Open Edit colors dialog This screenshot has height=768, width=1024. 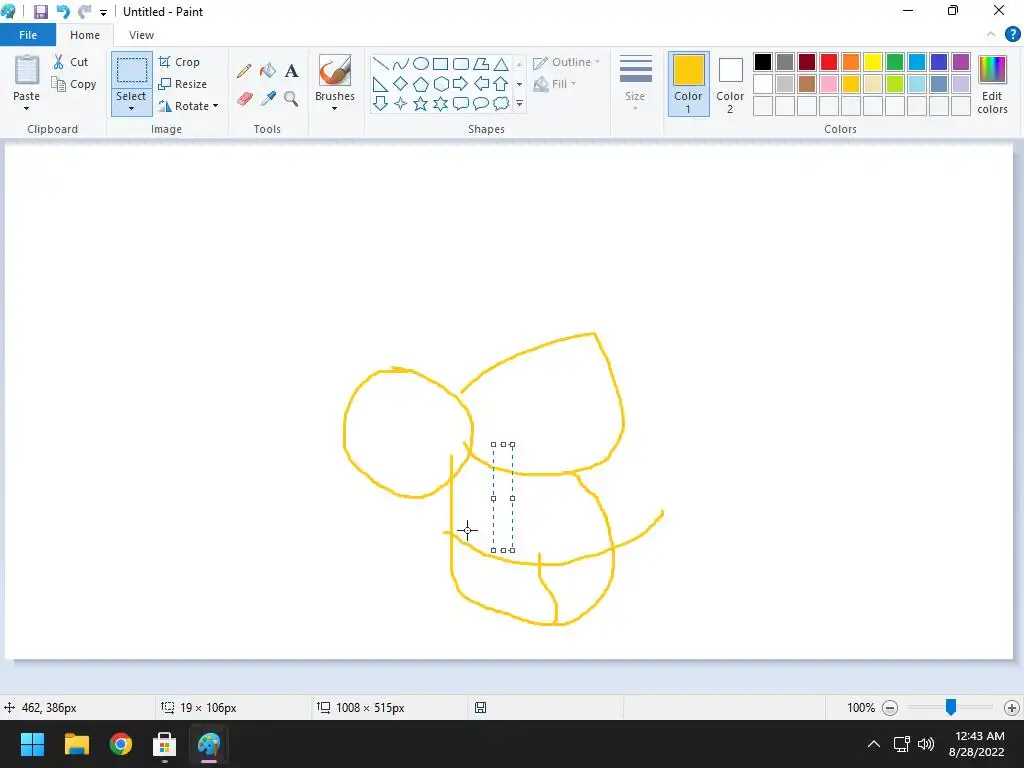992,84
